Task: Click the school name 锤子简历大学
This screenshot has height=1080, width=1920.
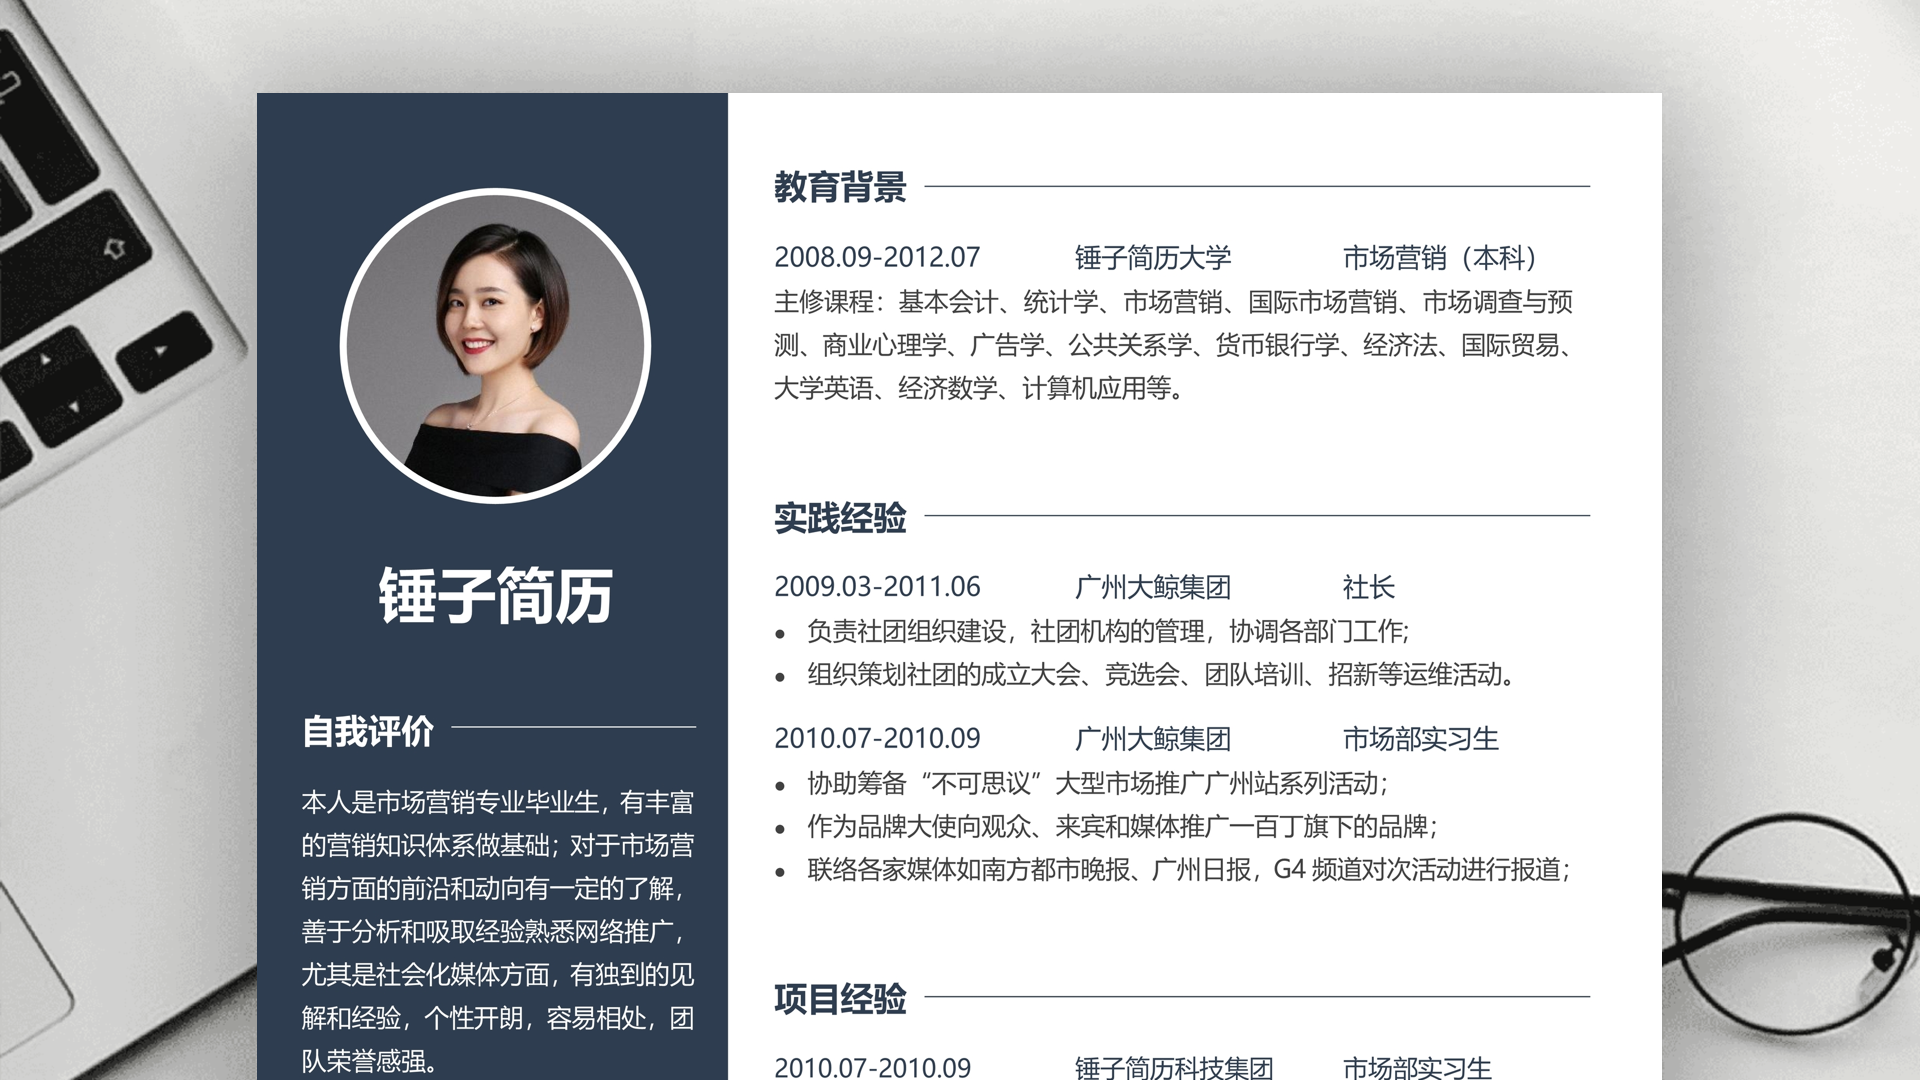Action: [1153, 258]
